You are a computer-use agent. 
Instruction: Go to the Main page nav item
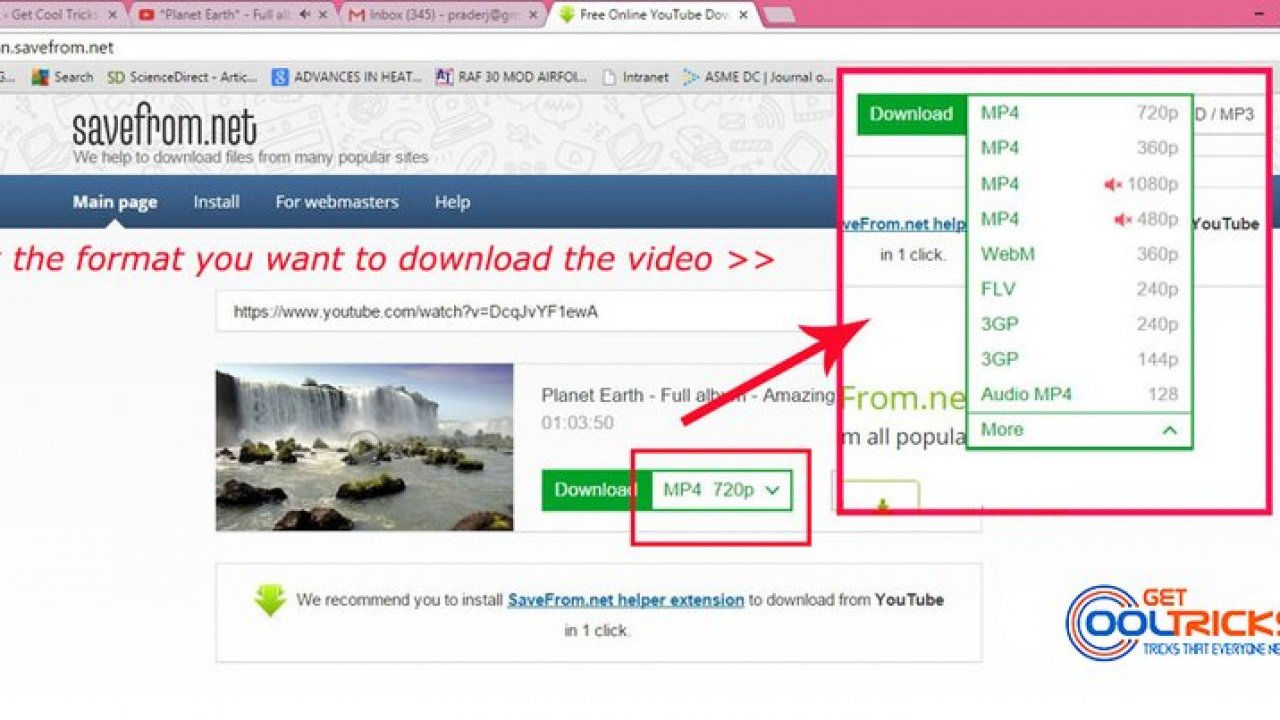coord(115,202)
